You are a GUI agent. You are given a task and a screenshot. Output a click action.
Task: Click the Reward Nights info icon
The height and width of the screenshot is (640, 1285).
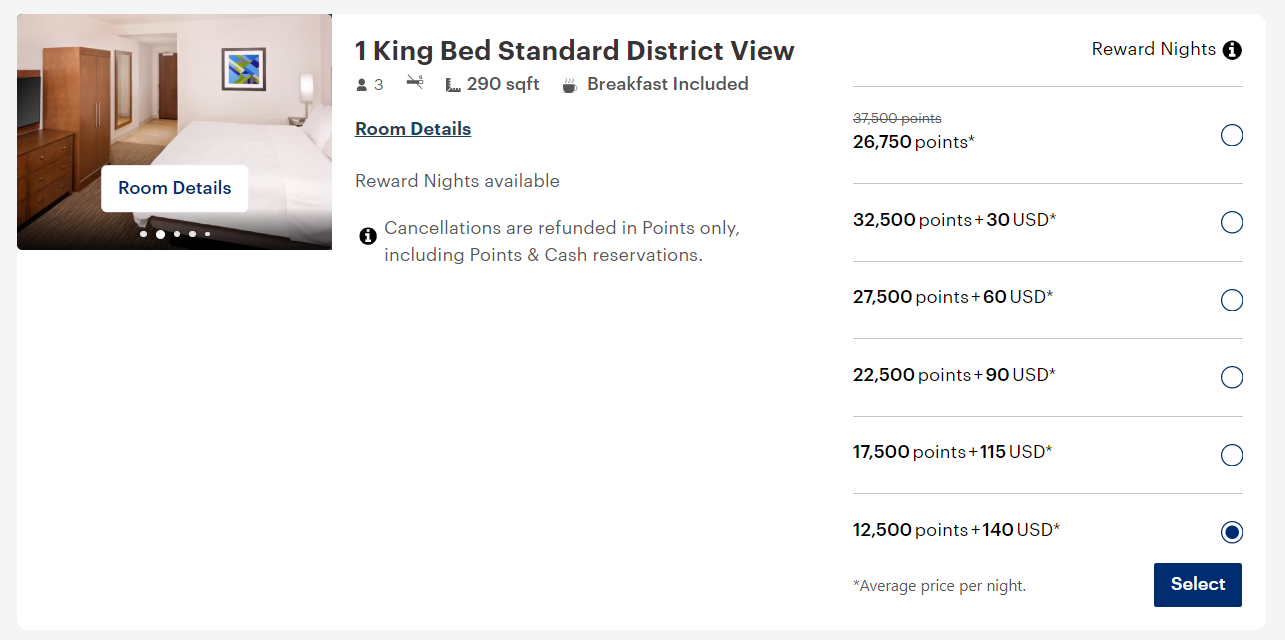tap(1232, 49)
